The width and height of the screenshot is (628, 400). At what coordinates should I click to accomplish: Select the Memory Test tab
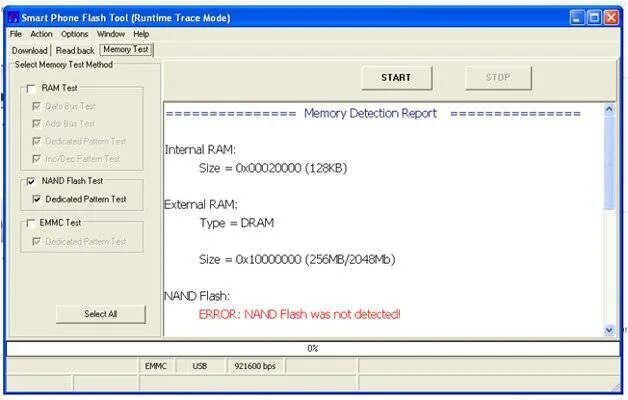pyautogui.click(x=126, y=49)
